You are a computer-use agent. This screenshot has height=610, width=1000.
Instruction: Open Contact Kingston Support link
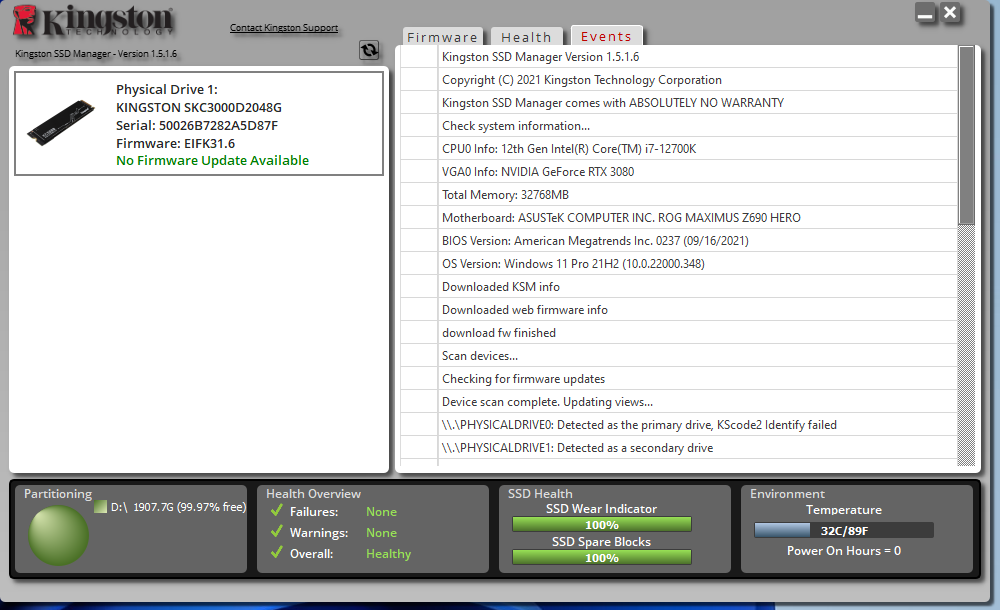pyautogui.click(x=284, y=27)
